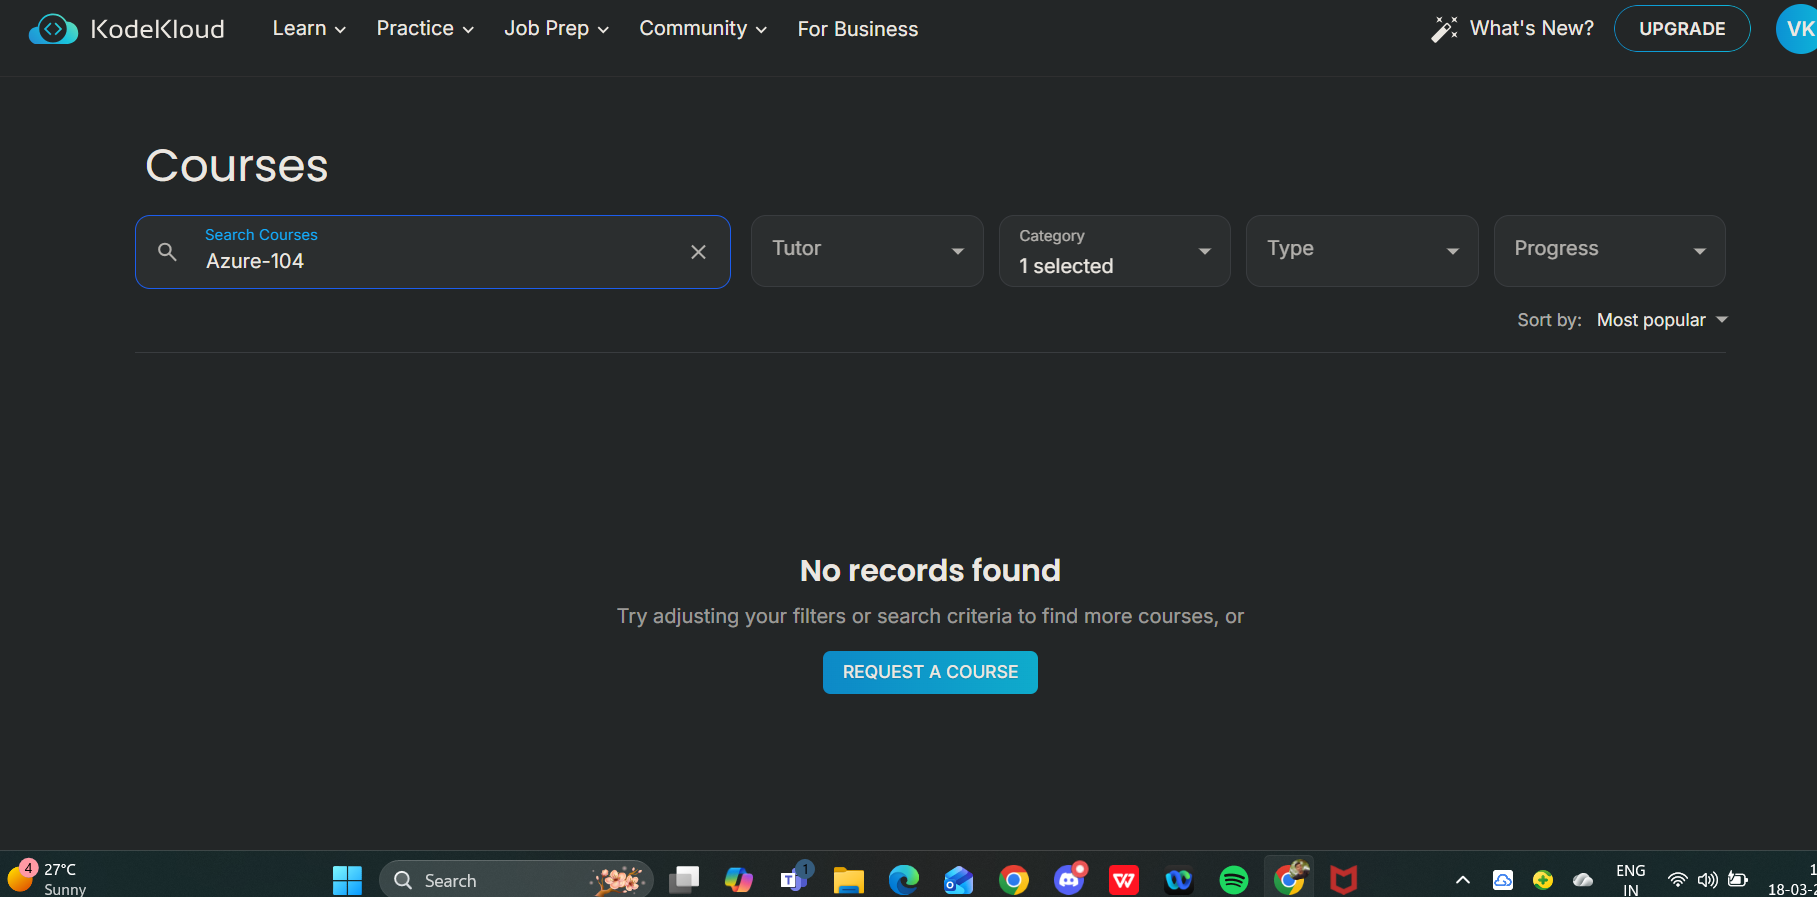Switch to the active Chrome profile window

[x=1290, y=878]
